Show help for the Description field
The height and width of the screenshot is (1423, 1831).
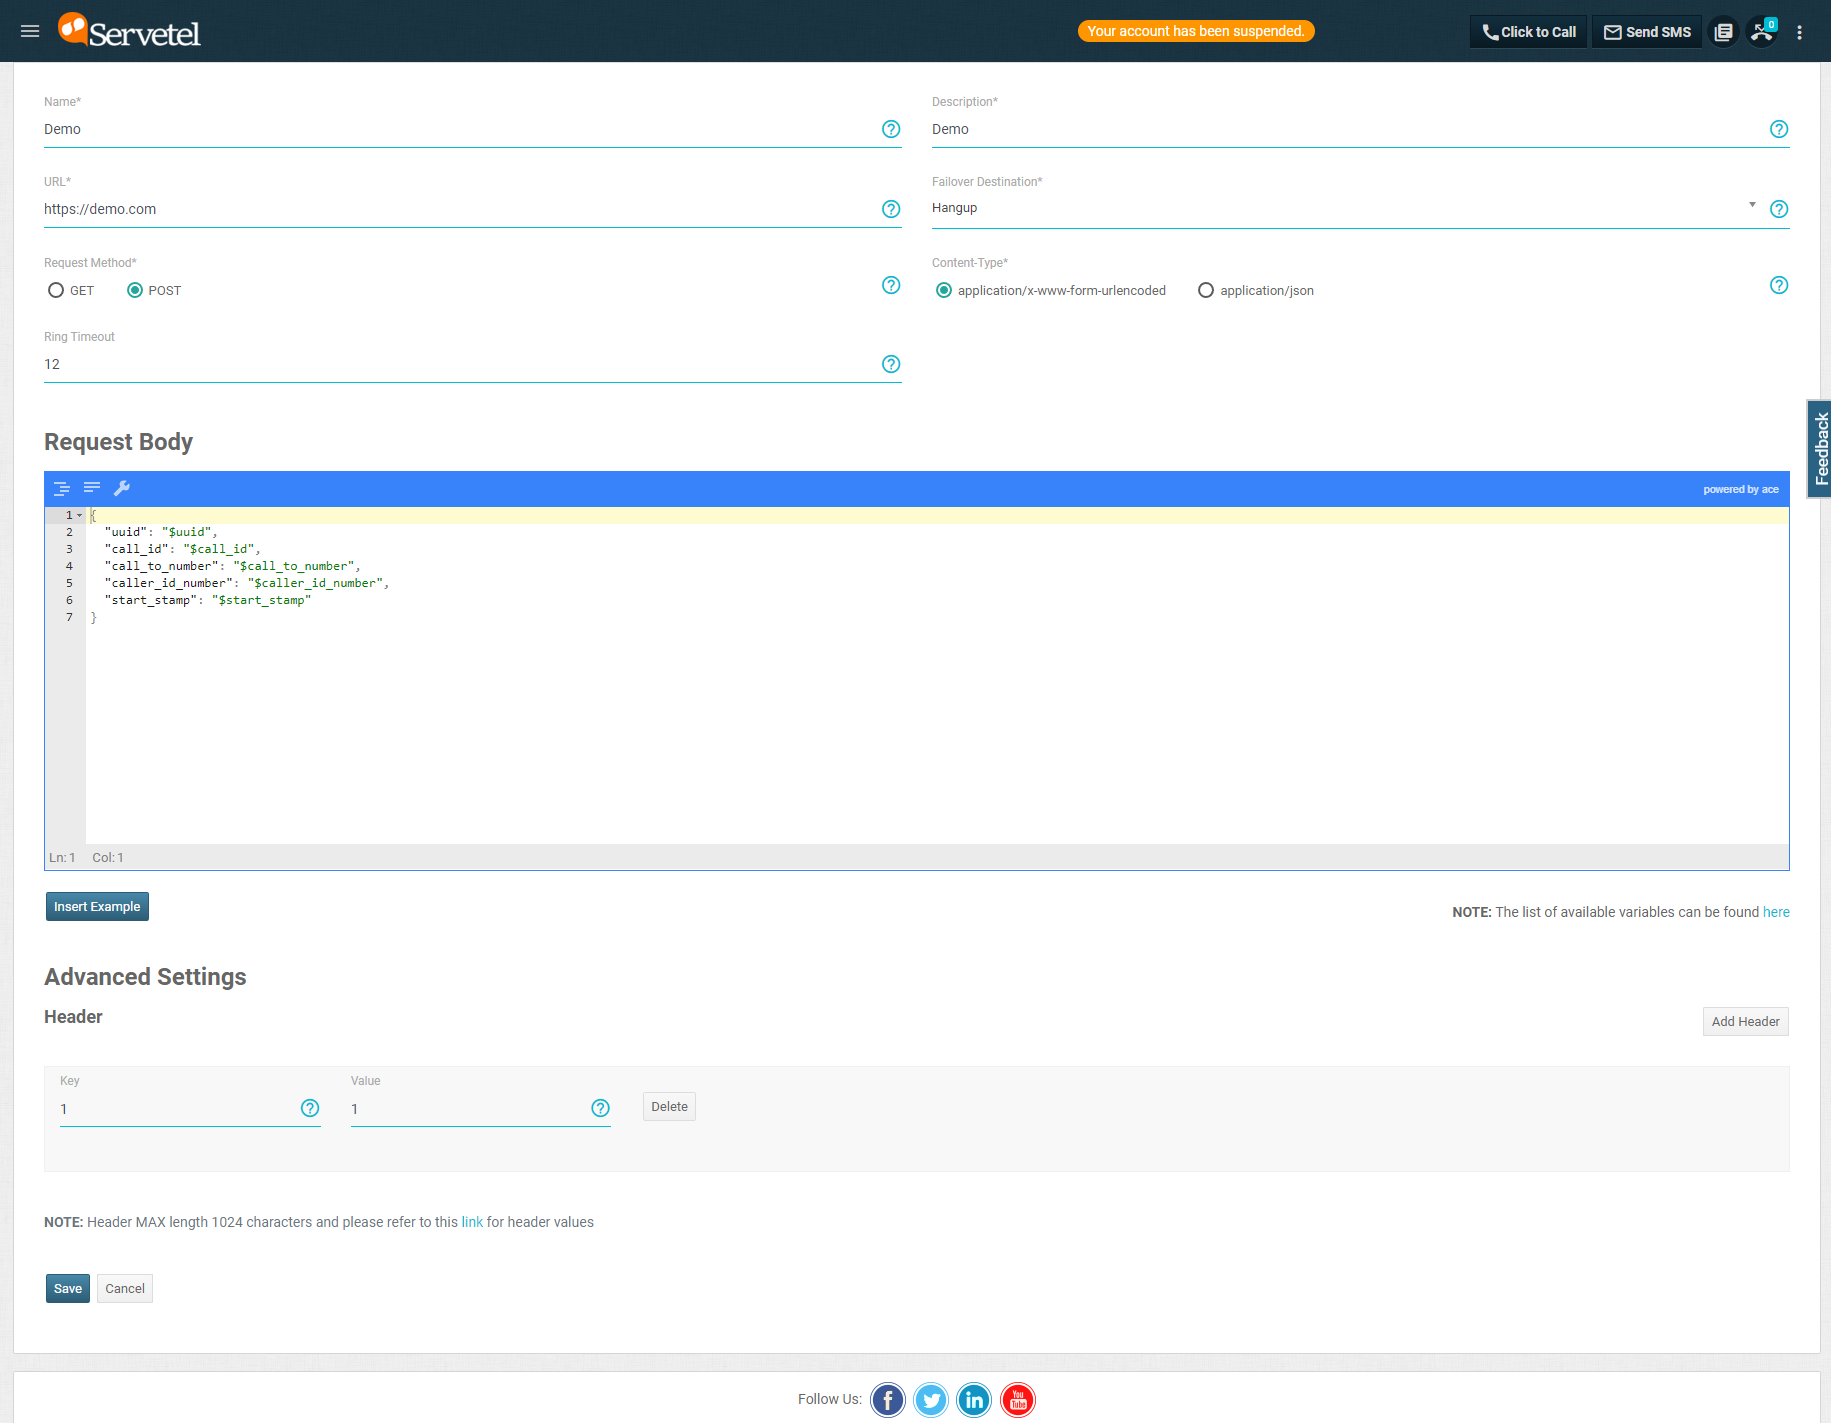pyautogui.click(x=1779, y=129)
